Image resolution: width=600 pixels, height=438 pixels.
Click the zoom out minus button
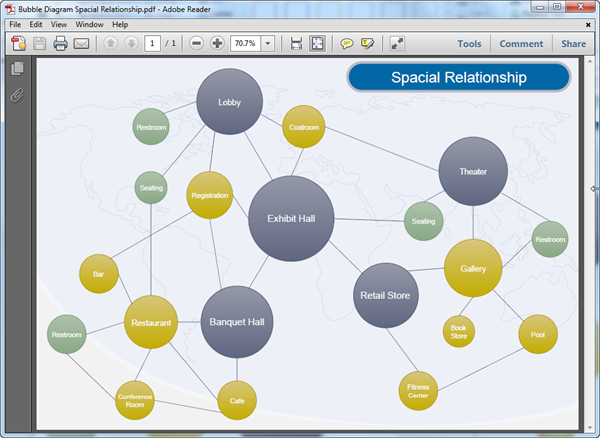(196, 44)
